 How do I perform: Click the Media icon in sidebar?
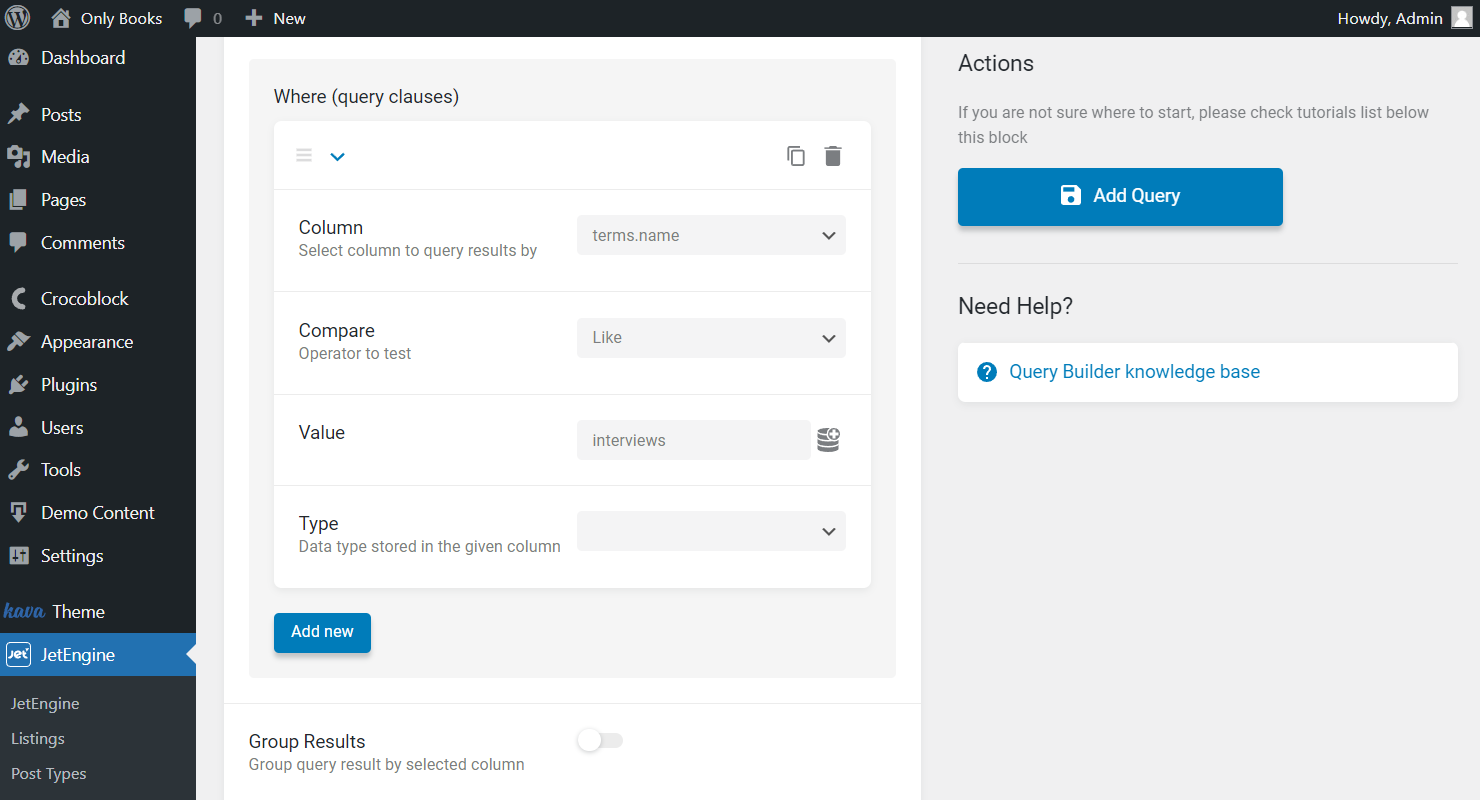(x=18, y=157)
